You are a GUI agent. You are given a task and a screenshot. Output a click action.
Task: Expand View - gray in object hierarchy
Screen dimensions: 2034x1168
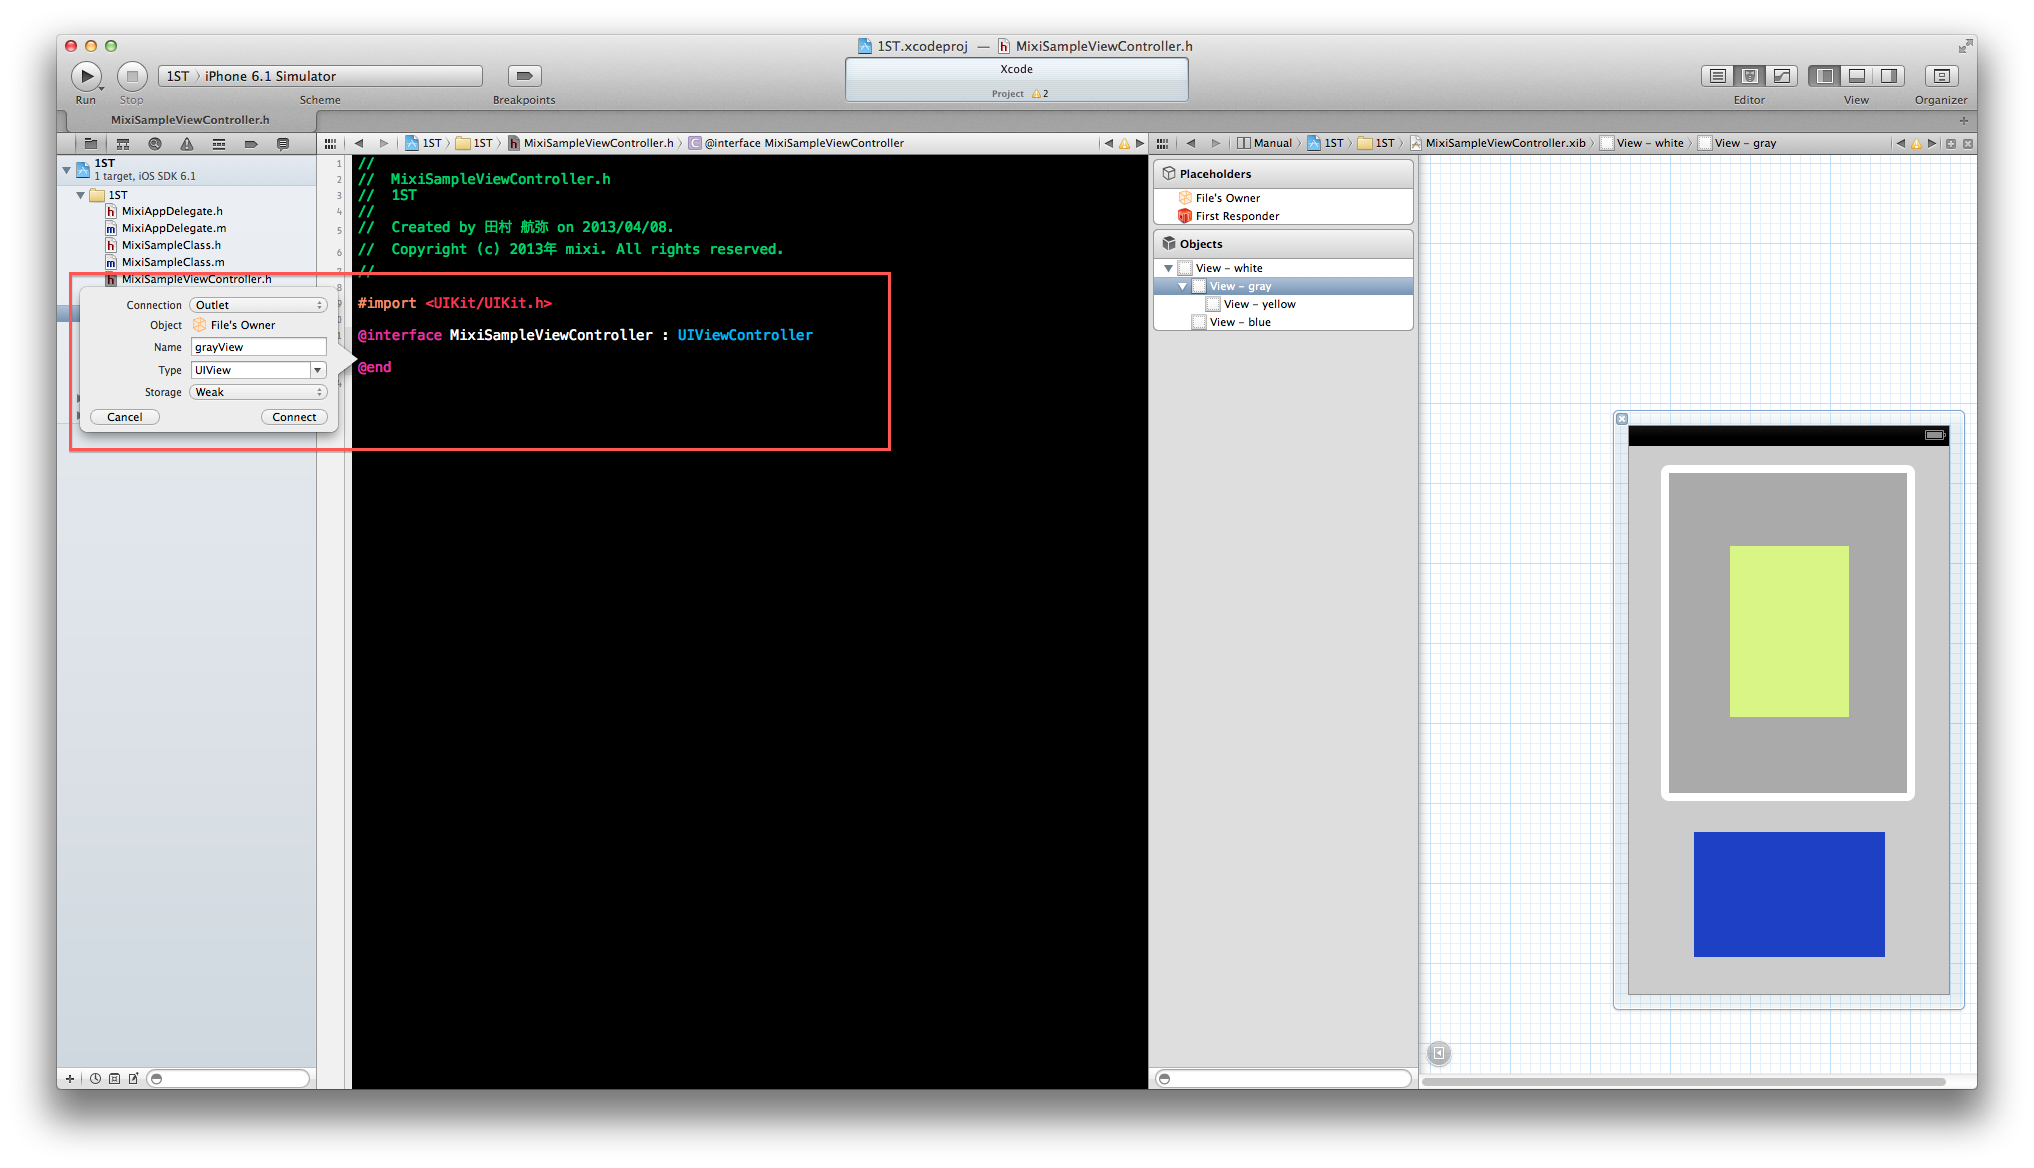[x=1179, y=286]
